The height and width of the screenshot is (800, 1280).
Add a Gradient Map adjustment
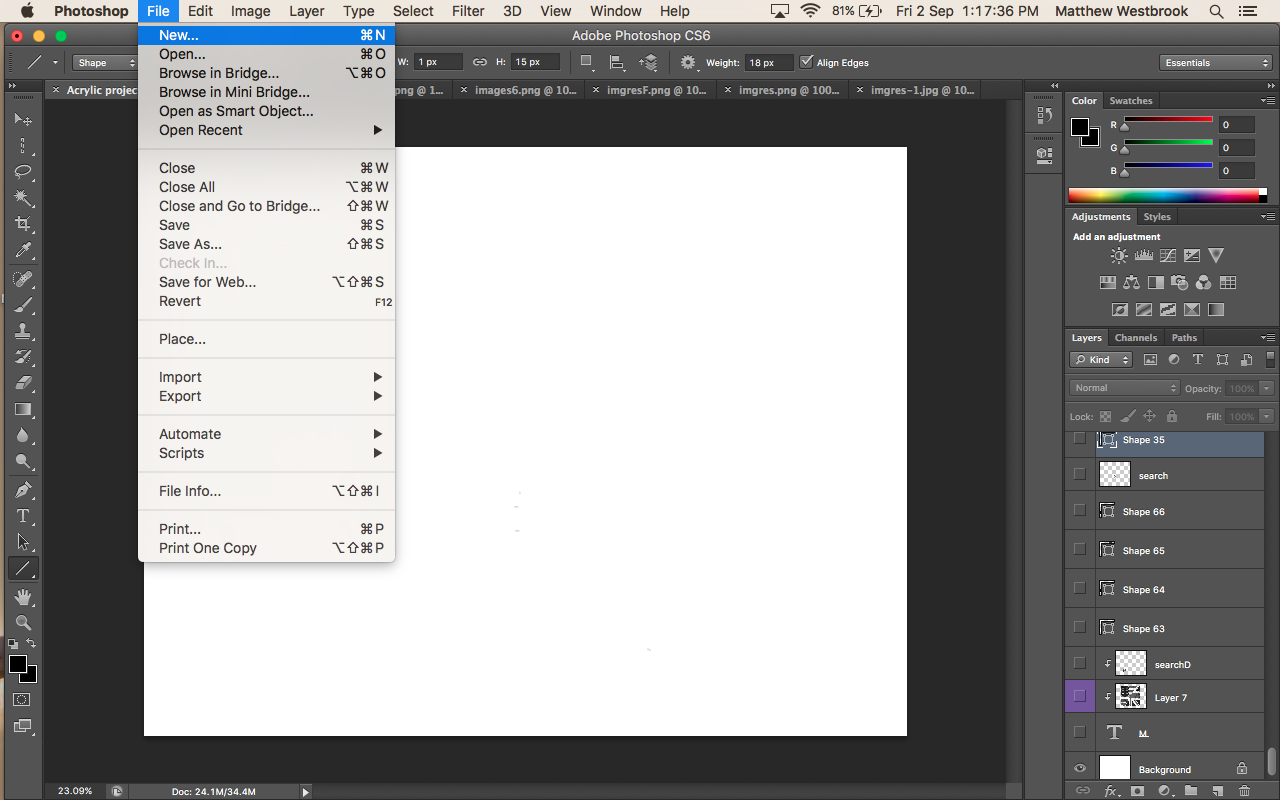[1215, 310]
